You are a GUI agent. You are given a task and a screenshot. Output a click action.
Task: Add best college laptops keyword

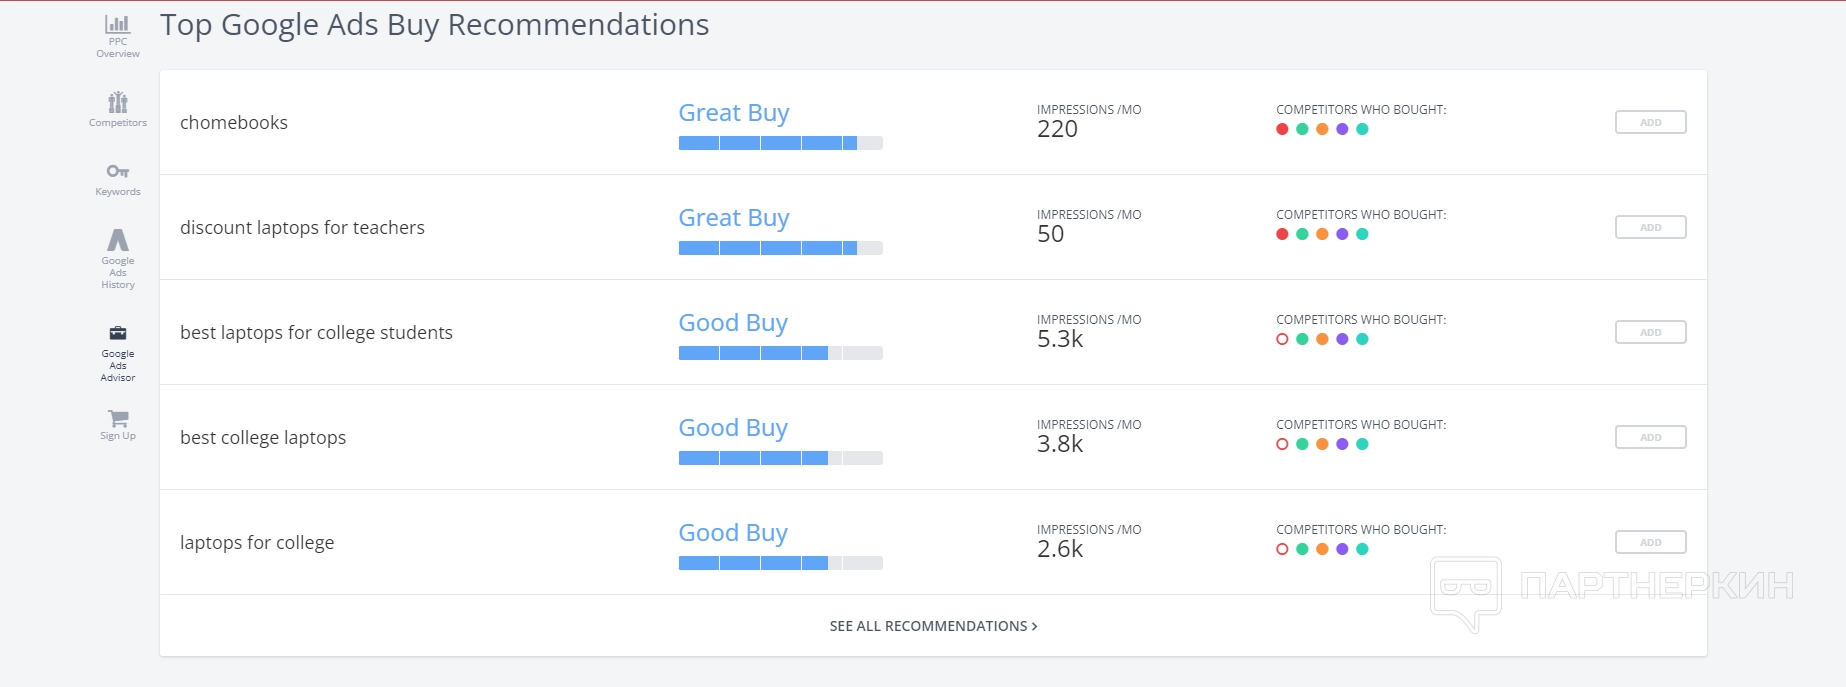[x=1650, y=437]
